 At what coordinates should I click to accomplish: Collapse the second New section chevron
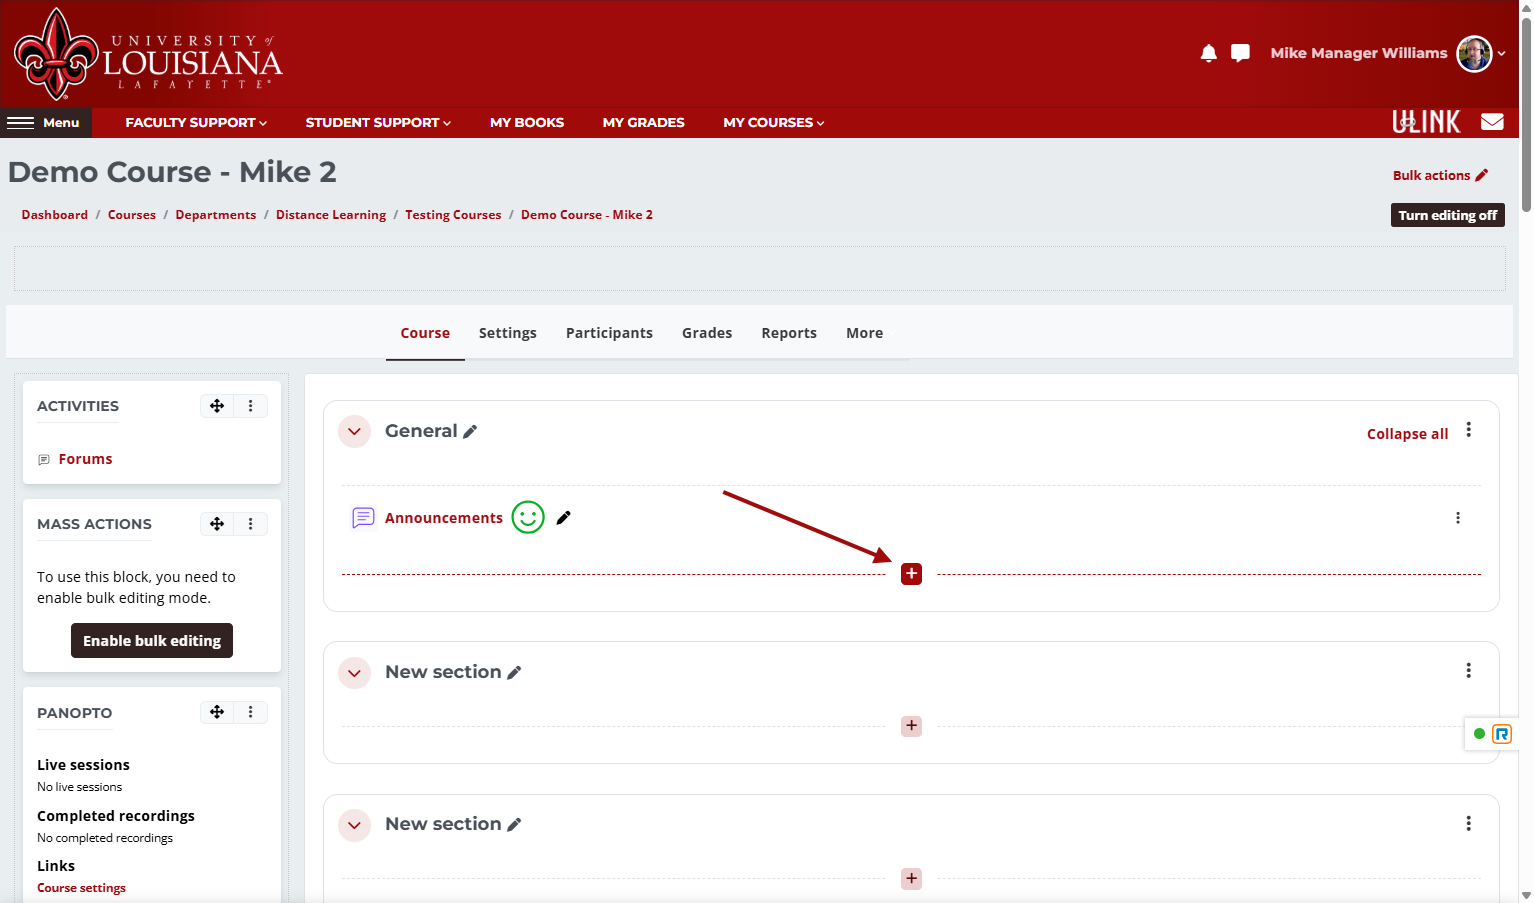(354, 825)
